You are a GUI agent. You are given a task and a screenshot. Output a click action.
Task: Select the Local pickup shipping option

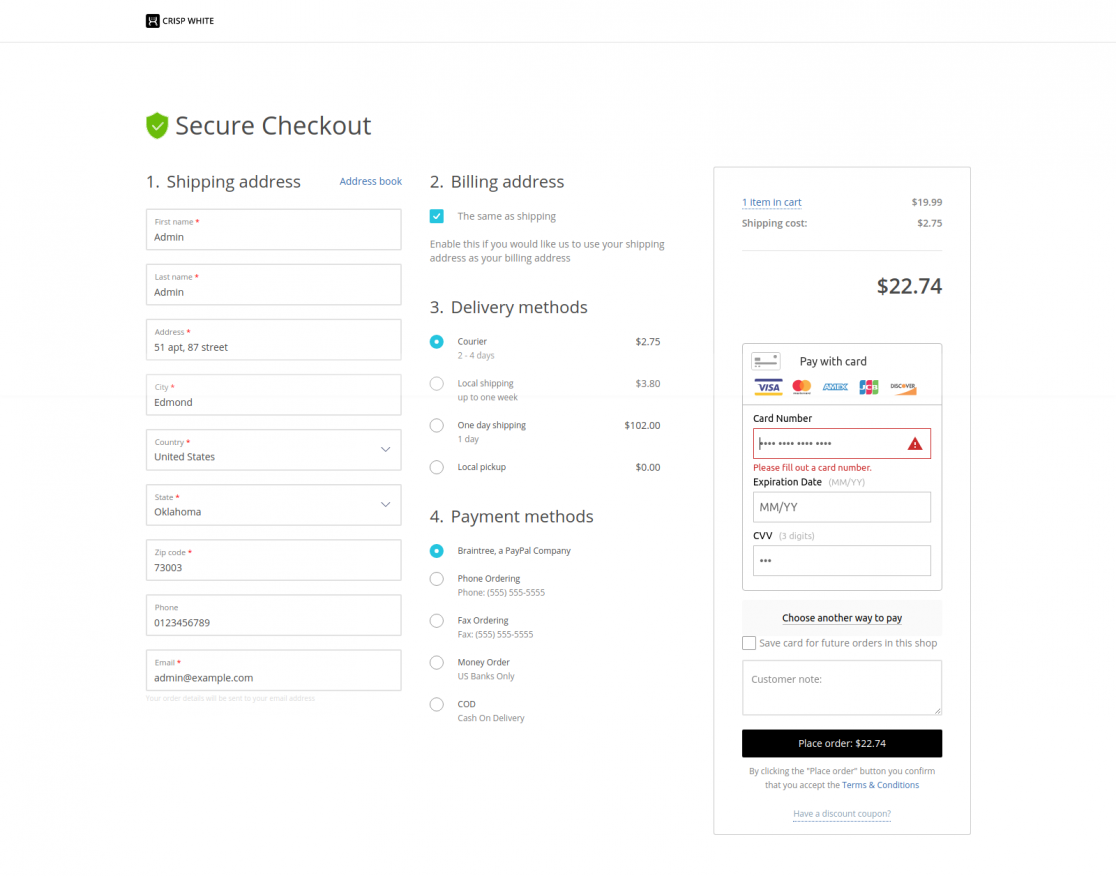click(436, 466)
